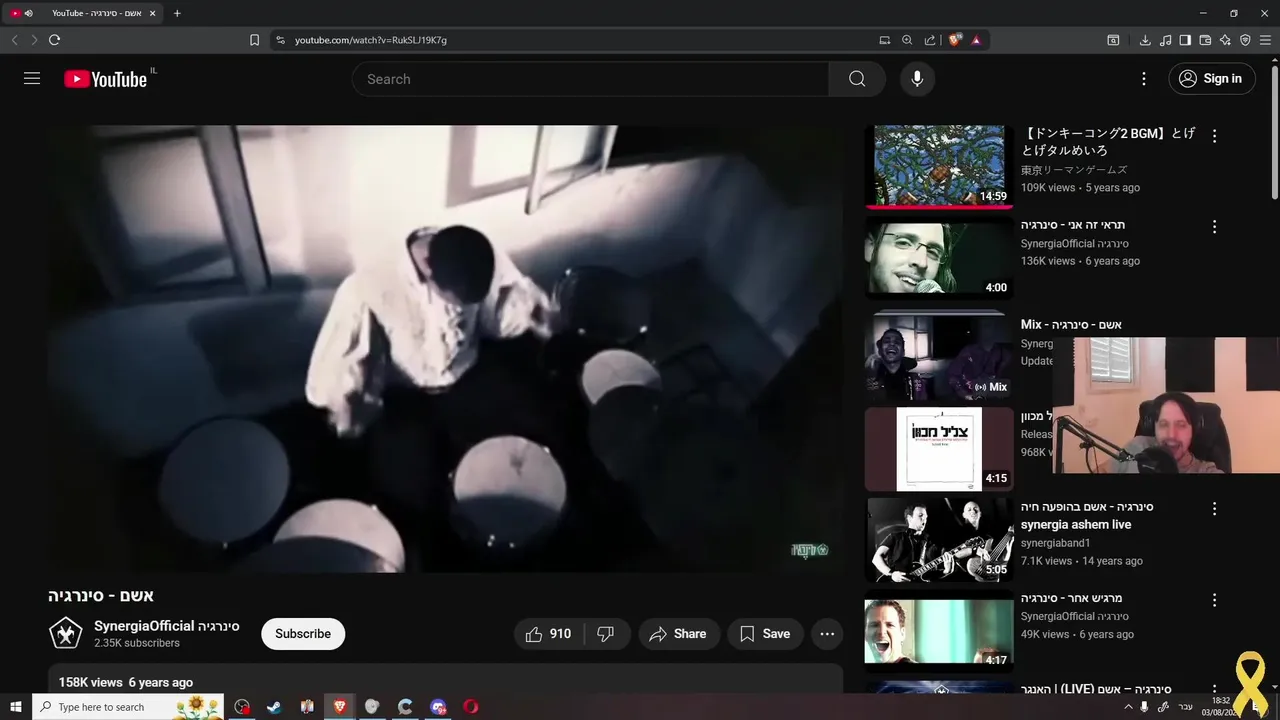This screenshot has height=720, width=1280.
Task: Click the tray microphone icon
Action: pos(1145,707)
